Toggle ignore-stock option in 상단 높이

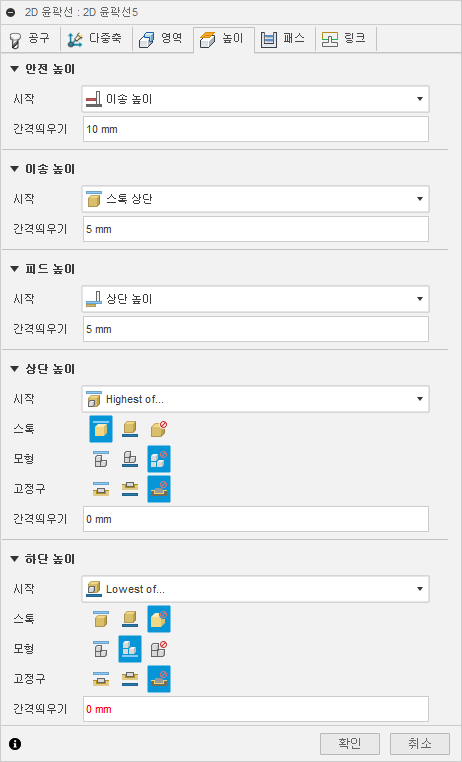point(159,429)
